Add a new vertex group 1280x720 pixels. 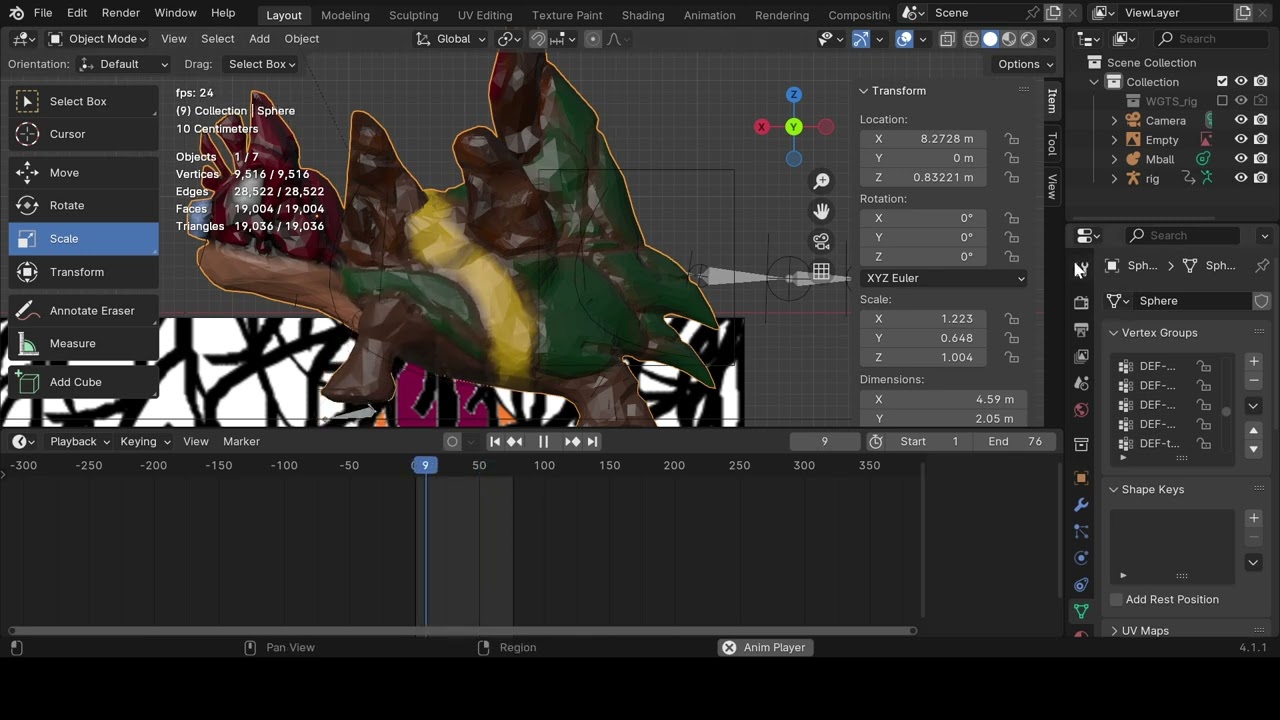pyautogui.click(x=1254, y=361)
